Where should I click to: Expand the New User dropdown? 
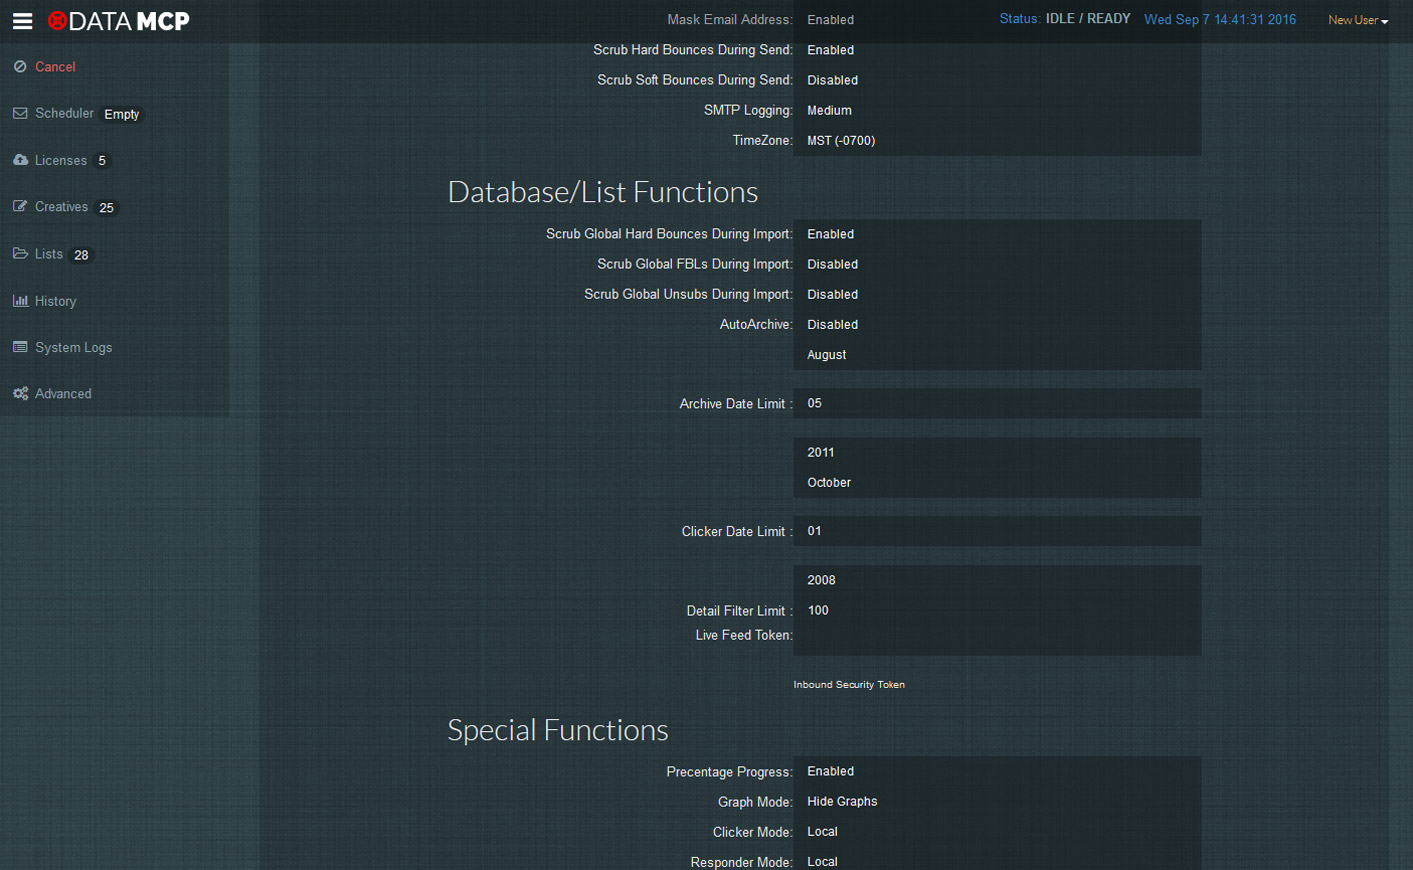click(1358, 20)
